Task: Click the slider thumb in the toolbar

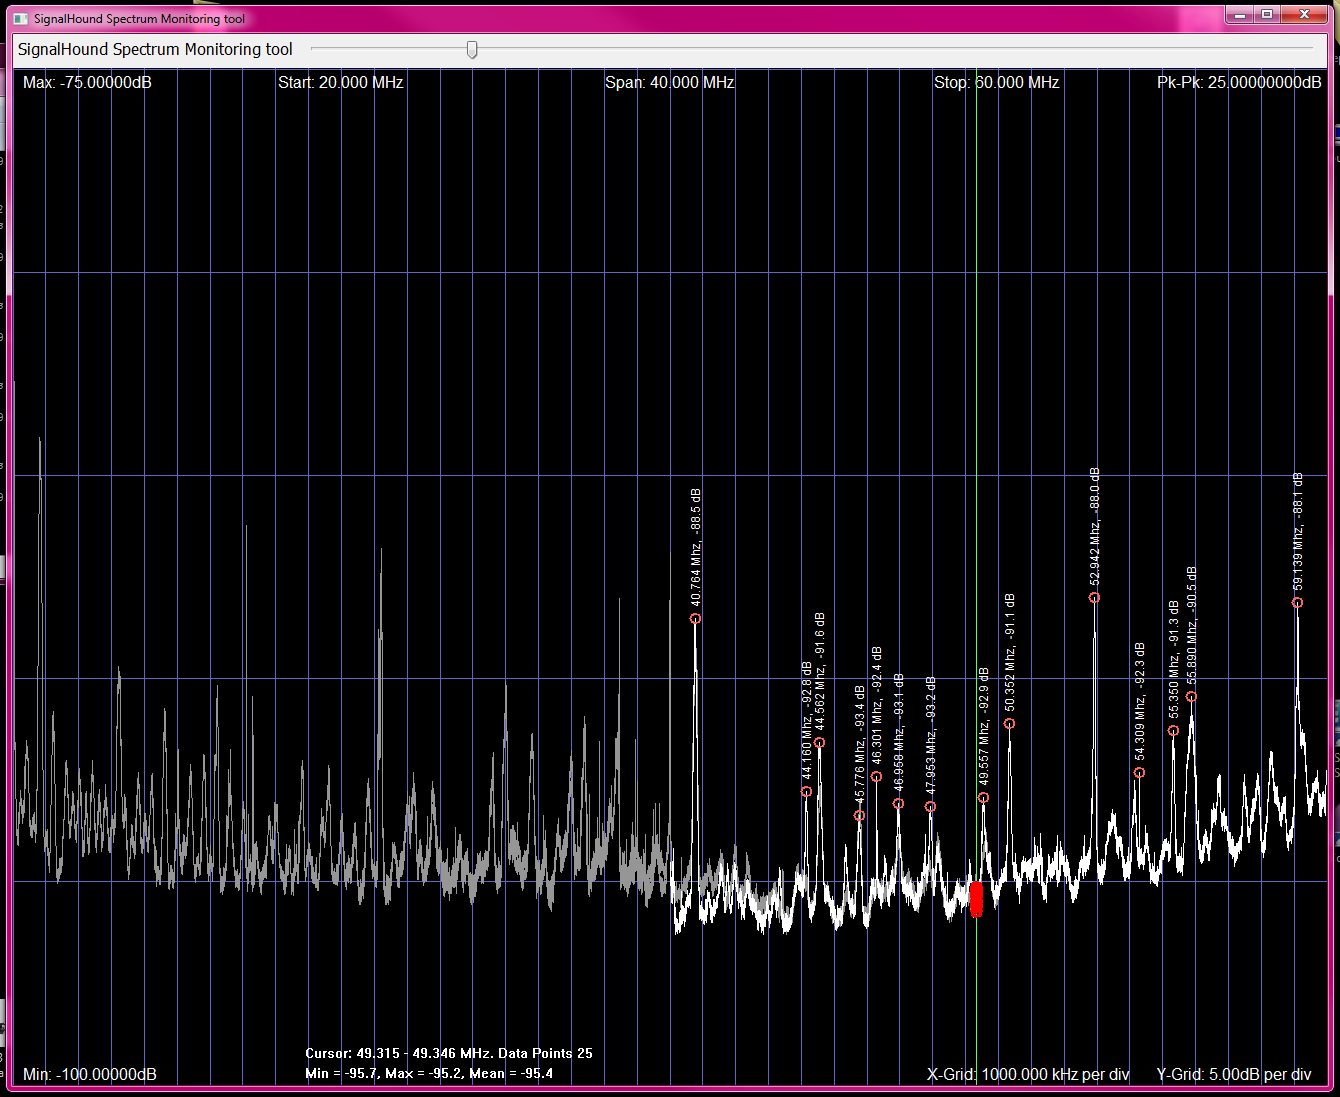Action: click(472, 49)
